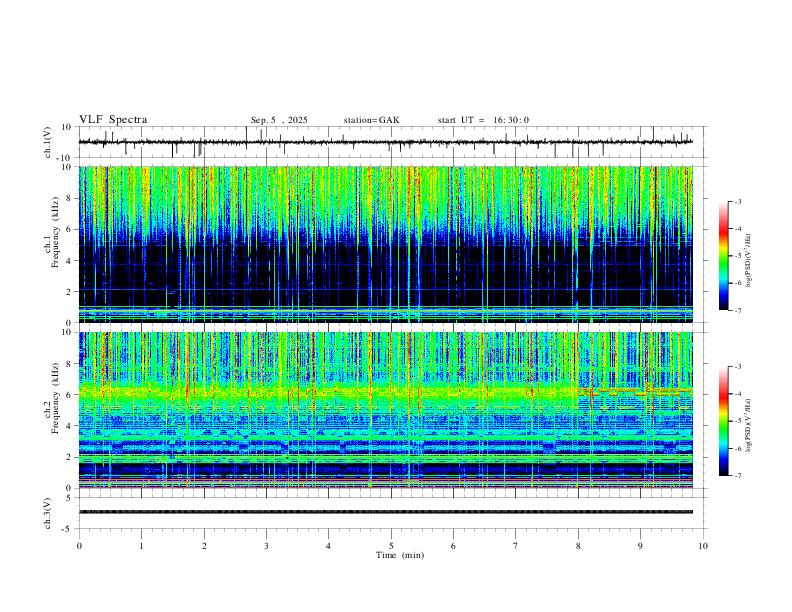Viewport: 792px width, 612px height.
Task: Click the time axis tick label '10'
Action: pos(703,546)
